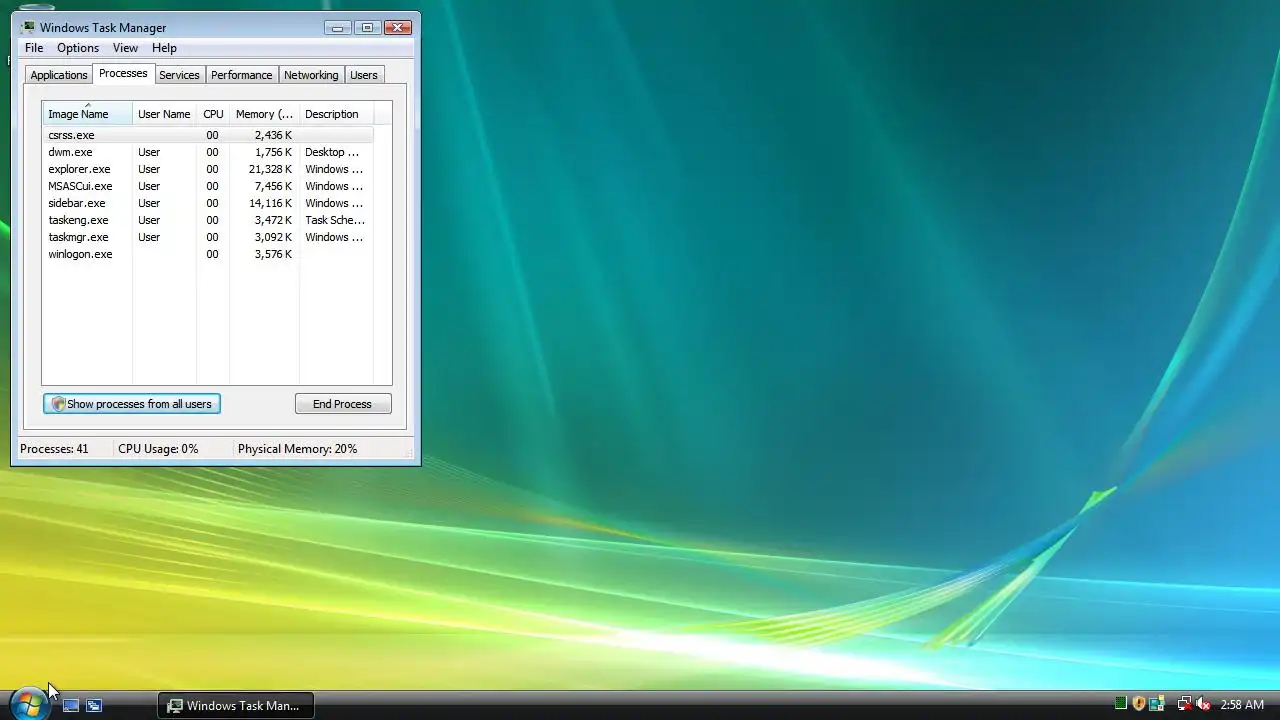The height and width of the screenshot is (720, 1280).
Task: Click the 'CPU Usage: 0%' status bar entry
Action: (158, 449)
